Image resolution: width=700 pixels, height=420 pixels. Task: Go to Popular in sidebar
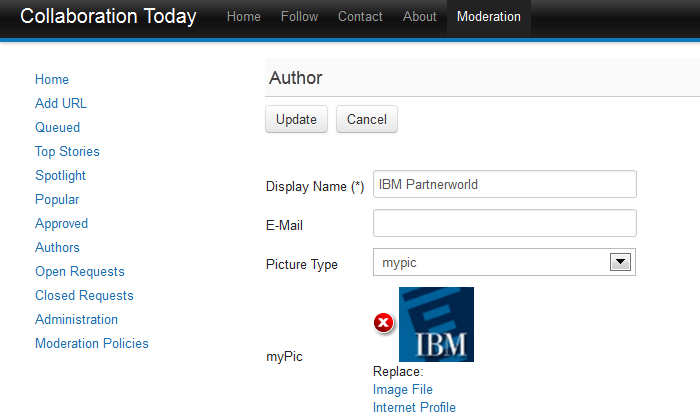click(57, 200)
